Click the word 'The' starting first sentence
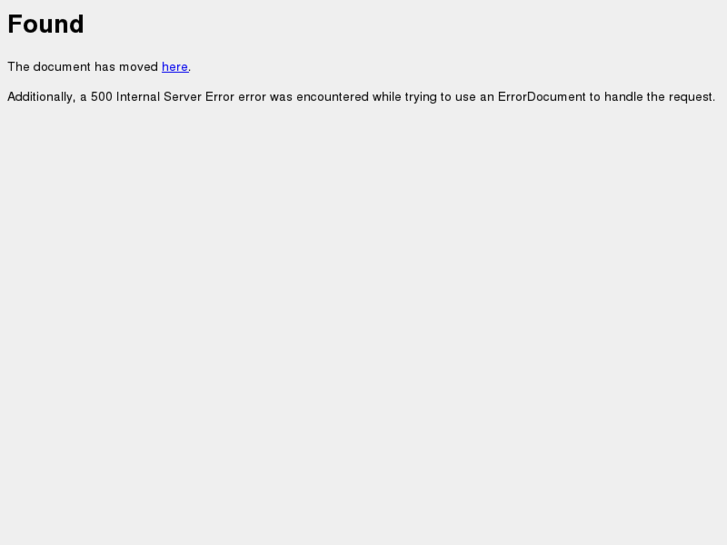The width and height of the screenshot is (727, 545). point(19,67)
